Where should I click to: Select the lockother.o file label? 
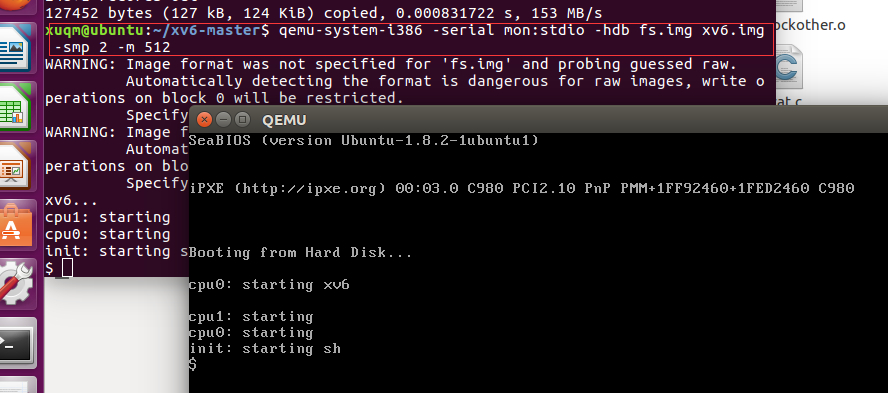click(811, 25)
